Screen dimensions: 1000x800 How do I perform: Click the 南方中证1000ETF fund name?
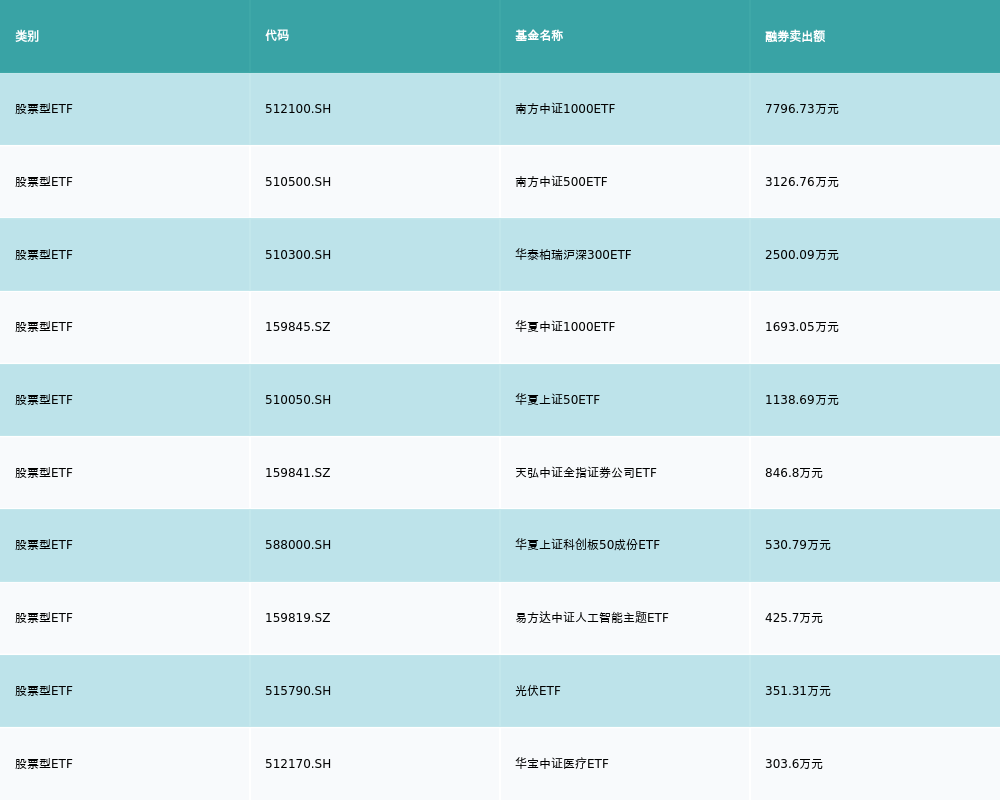click(565, 109)
